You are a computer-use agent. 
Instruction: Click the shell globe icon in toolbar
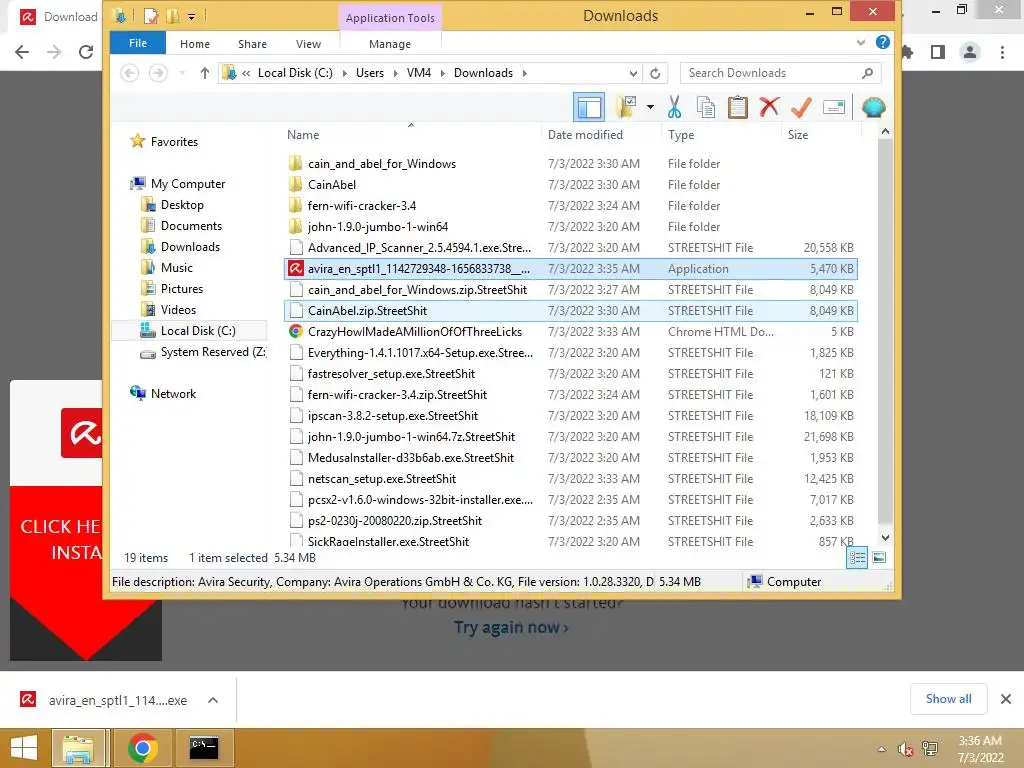(873, 107)
